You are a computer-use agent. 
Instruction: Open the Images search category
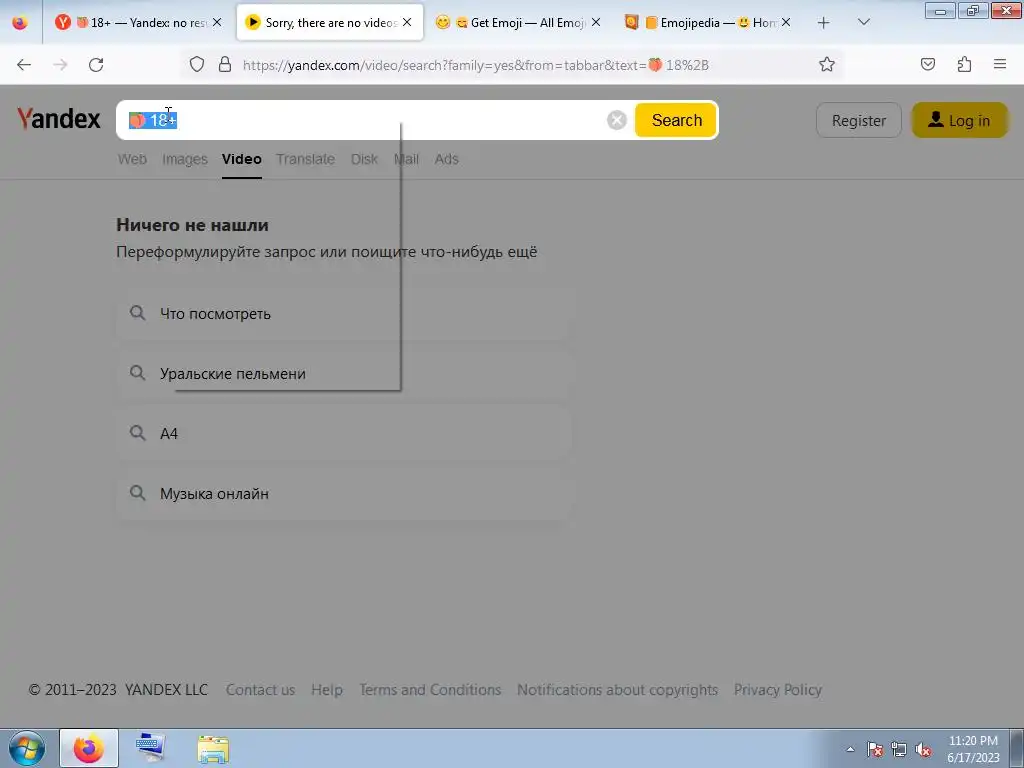click(185, 159)
